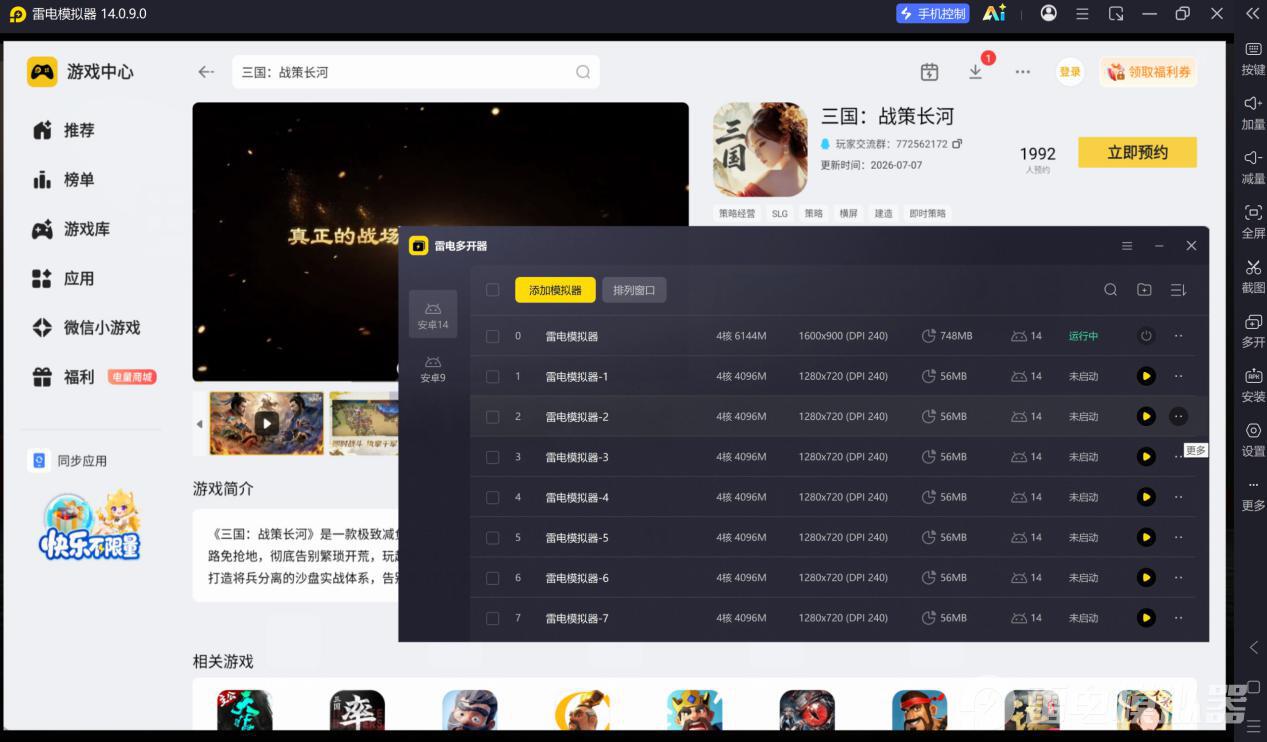Open more options for 雷电模拟器 row 0

[x=1178, y=336]
